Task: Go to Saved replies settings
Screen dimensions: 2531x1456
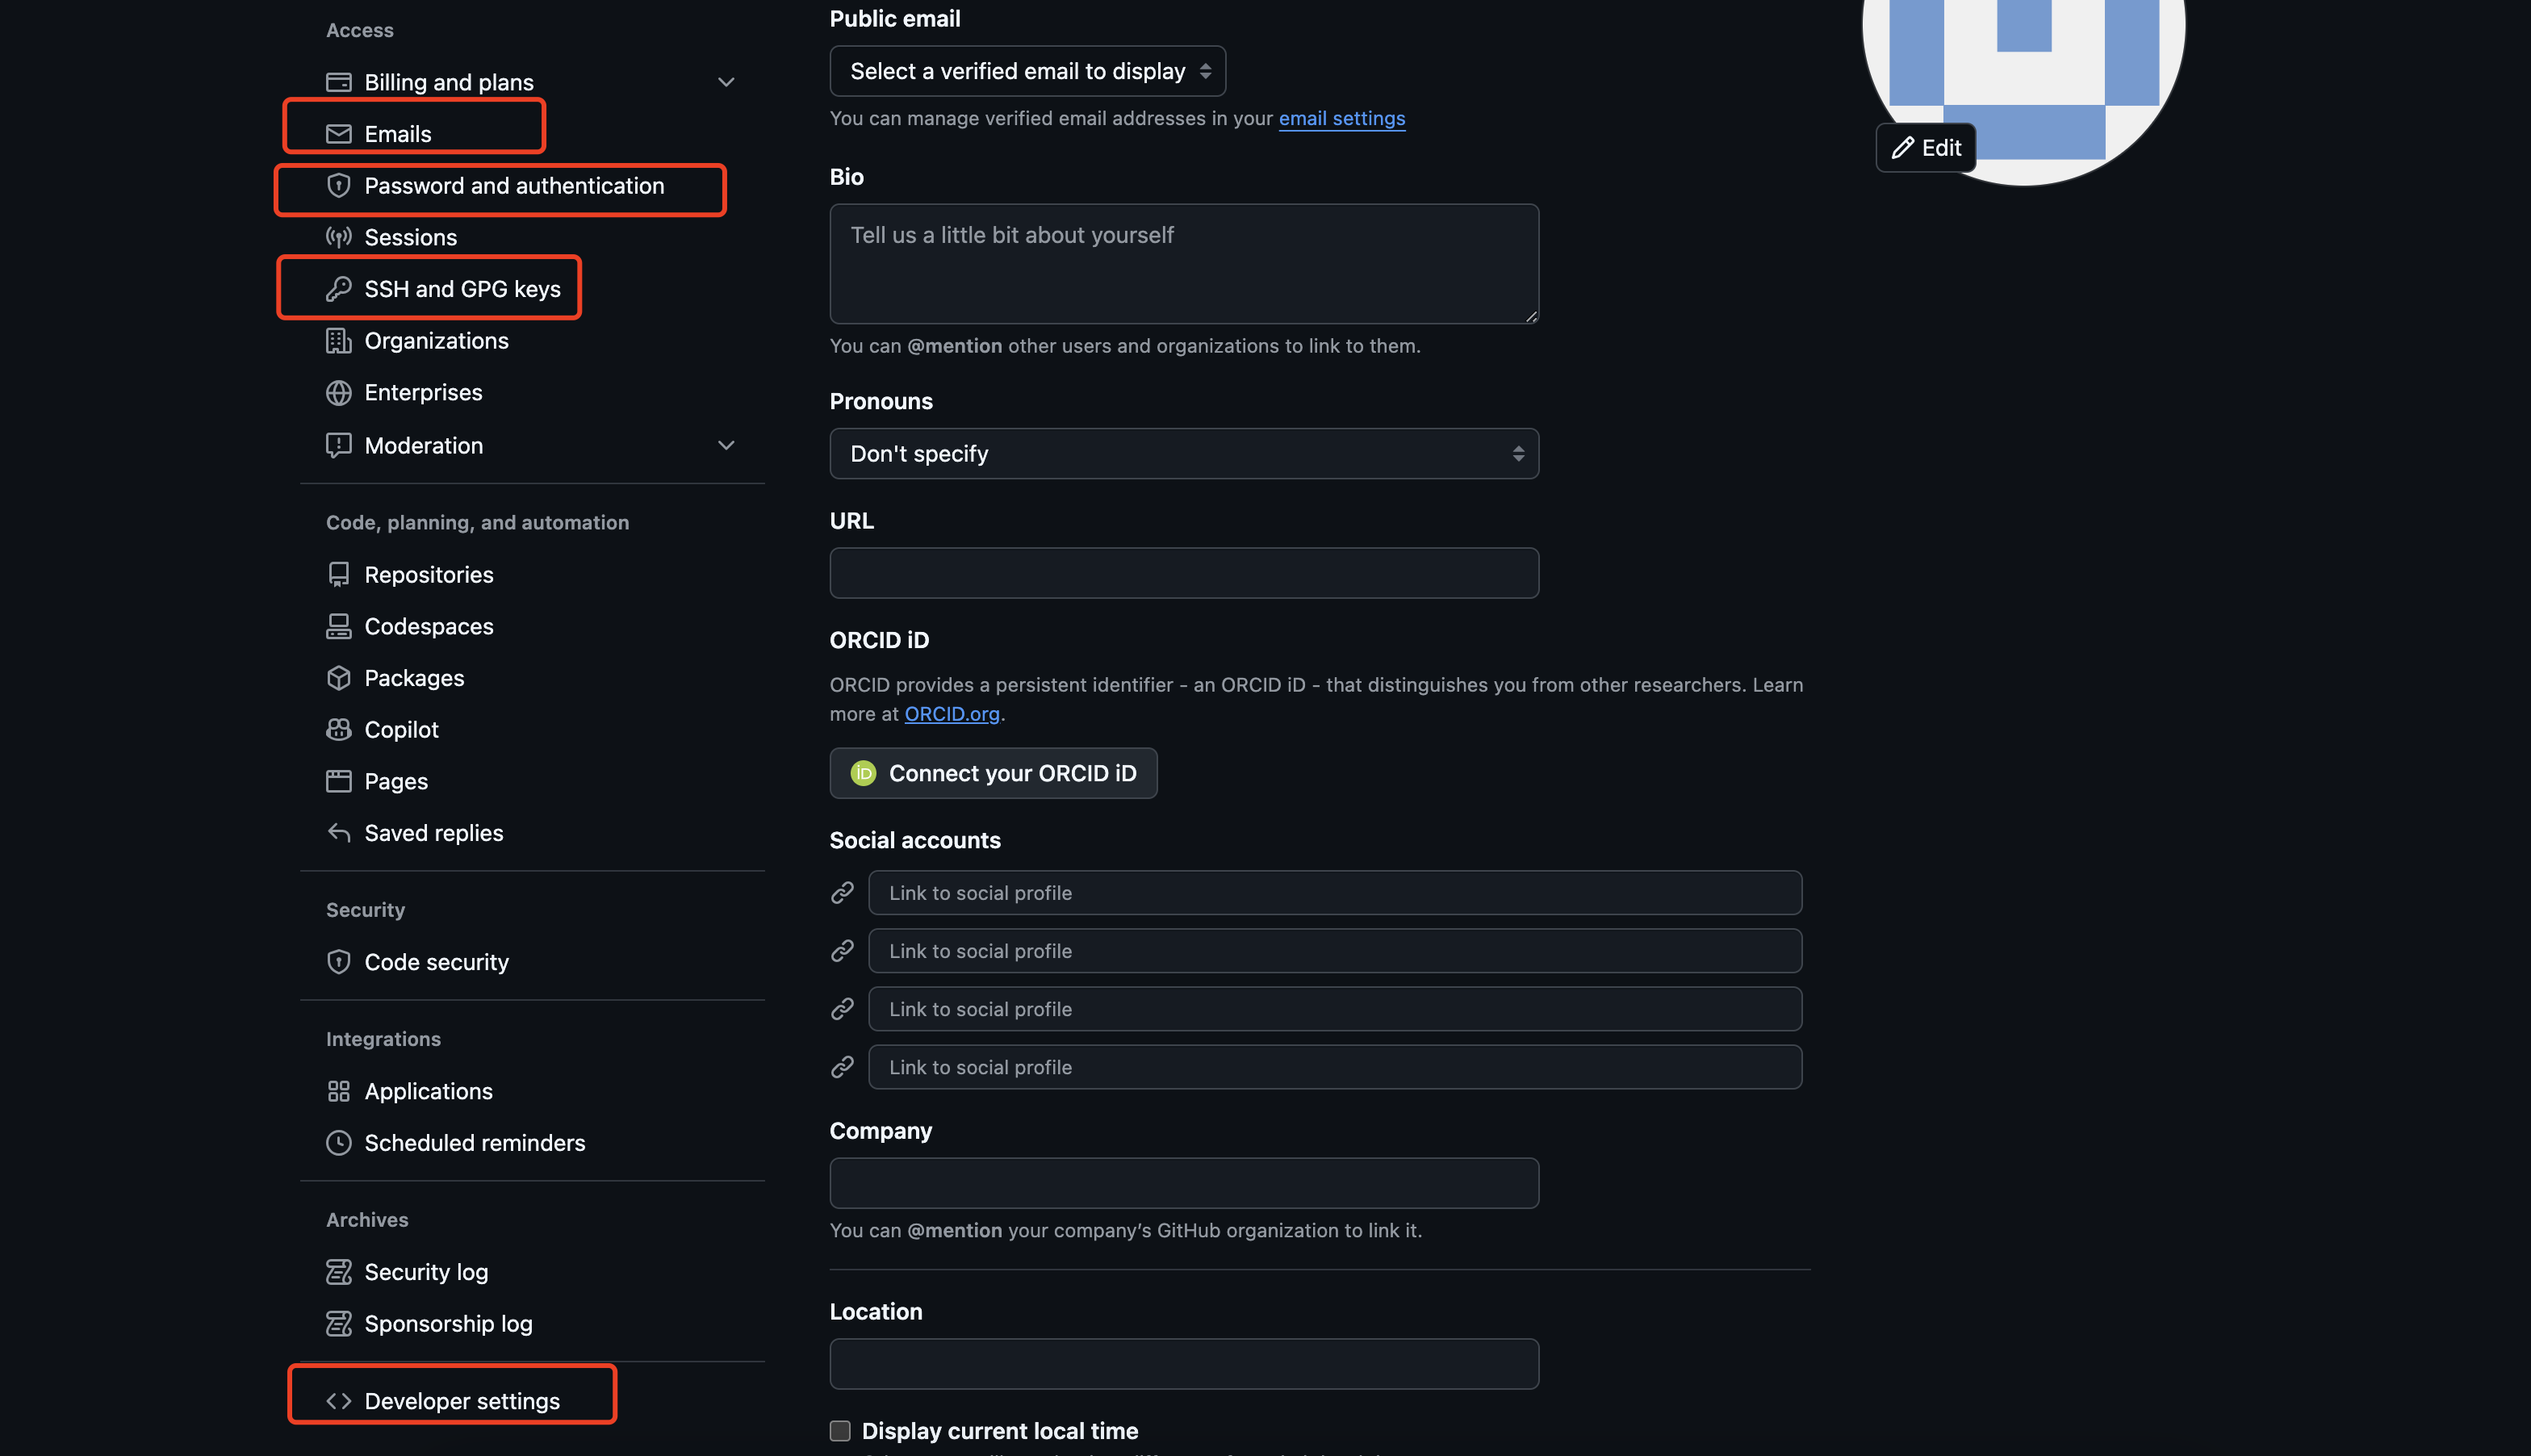Action: click(433, 833)
